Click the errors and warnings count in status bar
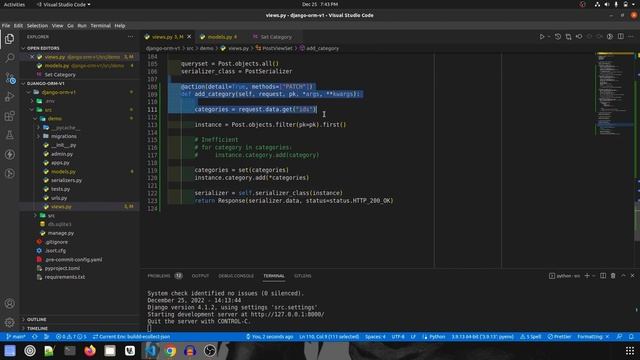 (x=71, y=337)
